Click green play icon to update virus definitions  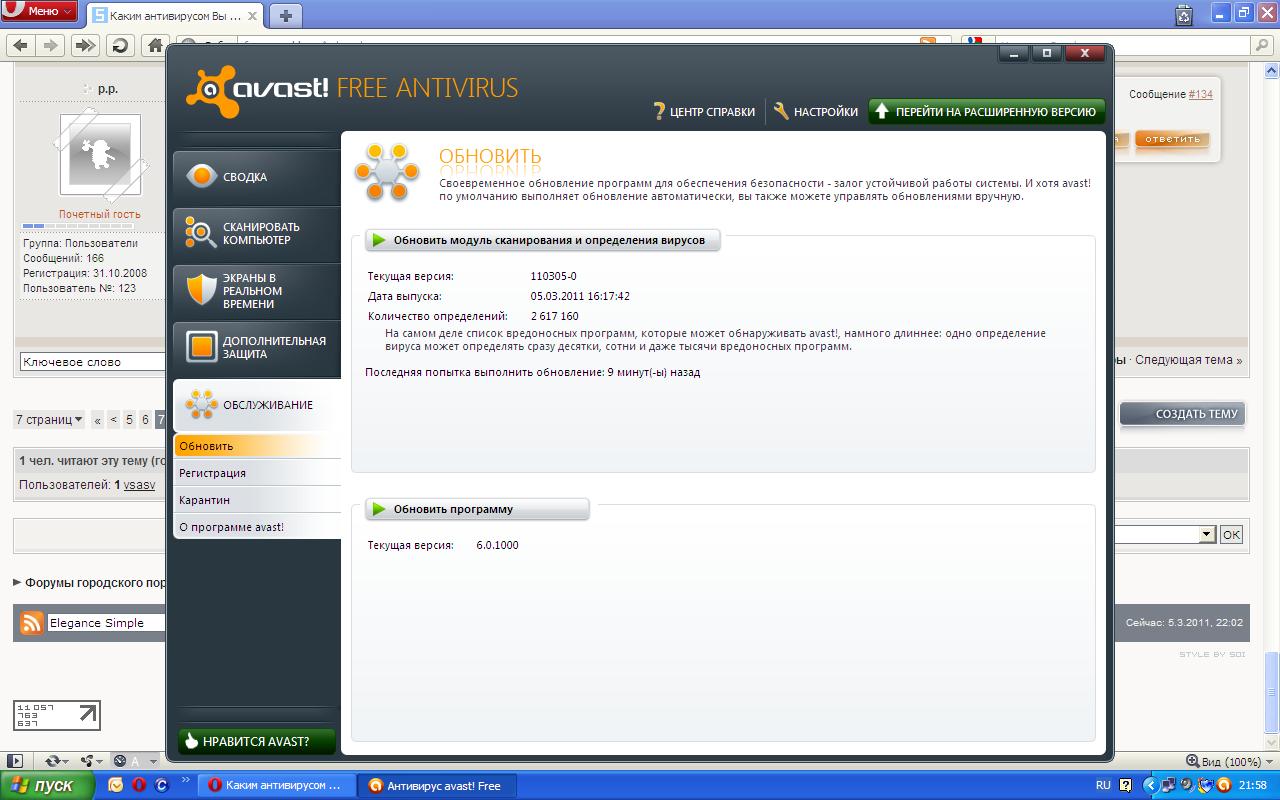coord(379,240)
